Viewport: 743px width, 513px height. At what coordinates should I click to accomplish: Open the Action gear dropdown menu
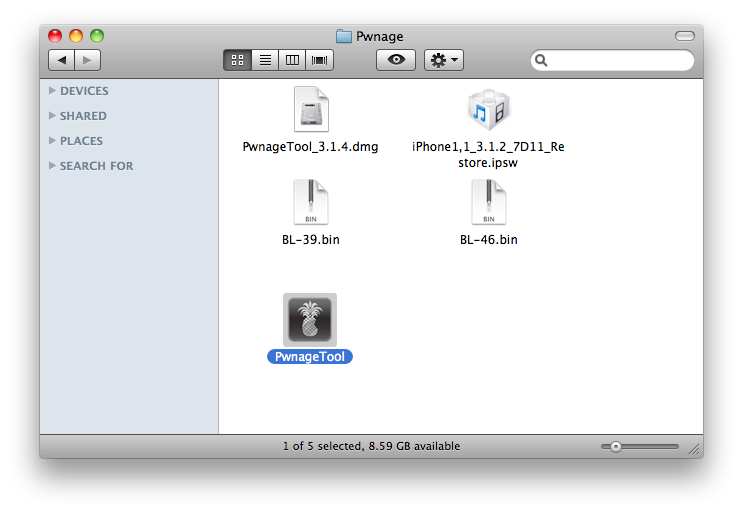(x=444, y=60)
